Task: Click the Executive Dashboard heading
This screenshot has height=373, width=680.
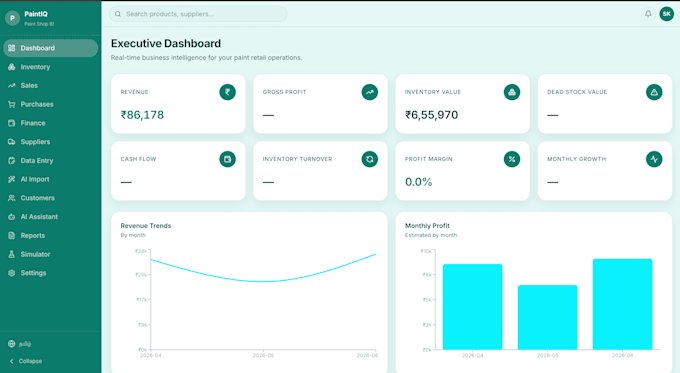Action: click(x=166, y=43)
